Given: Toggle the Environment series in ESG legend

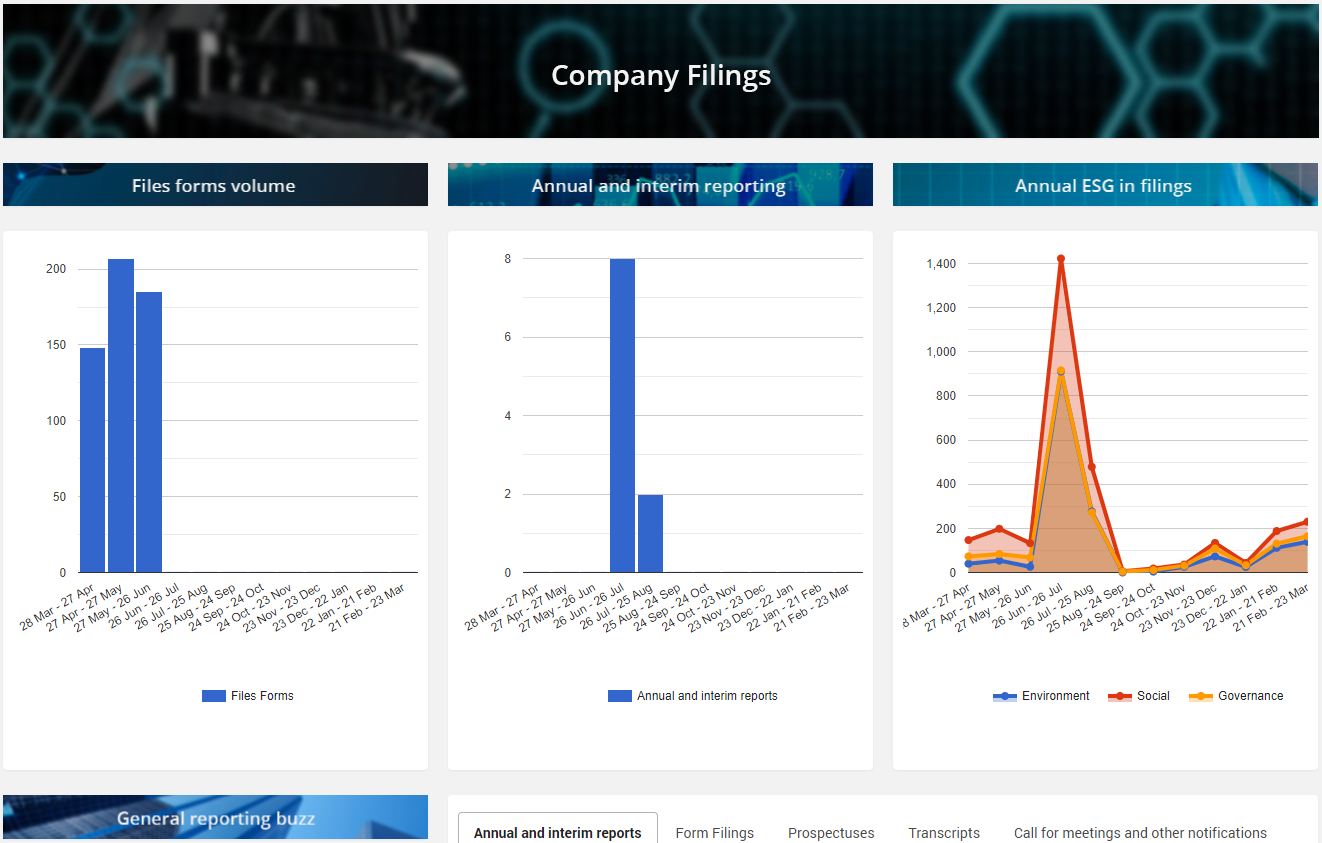Looking at the screenshot, I should (1041, 696).
